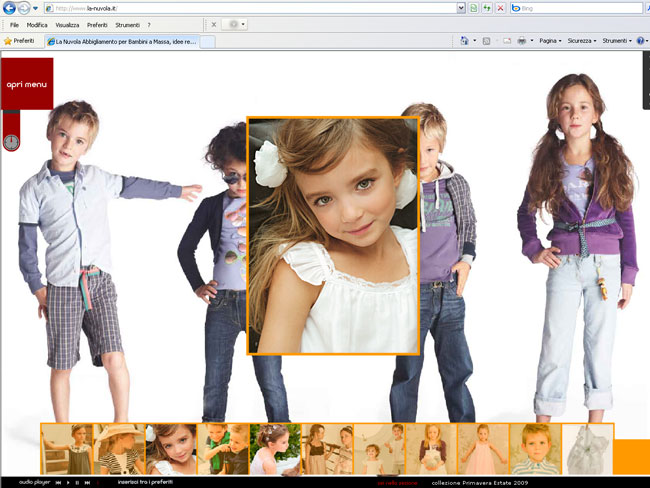The width and height of the screenshot is (650, 488).
Task: Go back using the browser Back arrow
Action: [x=9, y=7]
